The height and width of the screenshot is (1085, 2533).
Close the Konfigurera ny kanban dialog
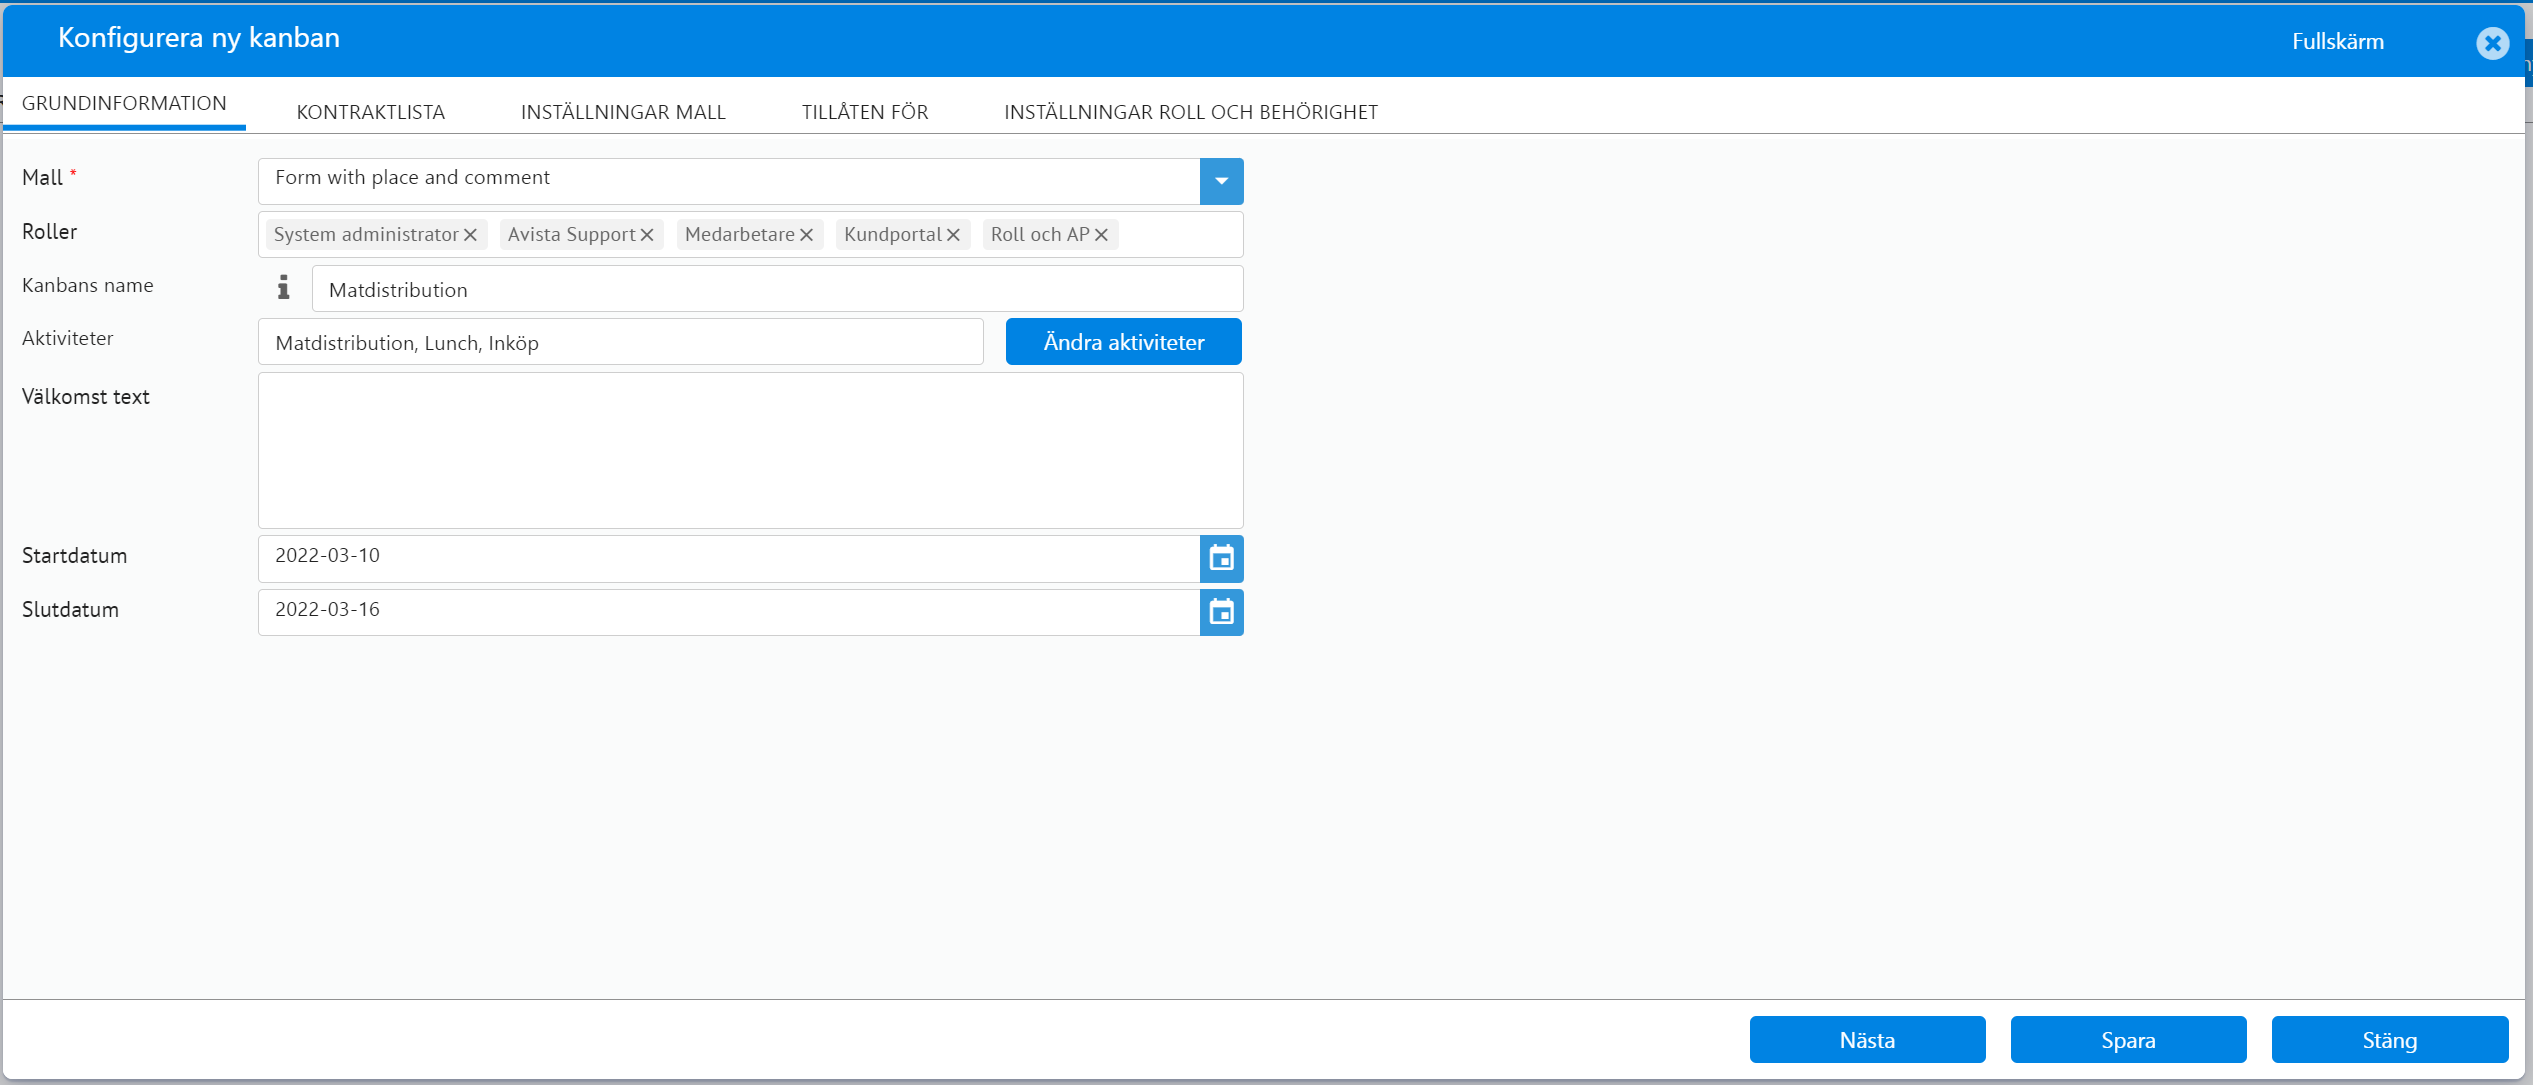point(2492,43)
